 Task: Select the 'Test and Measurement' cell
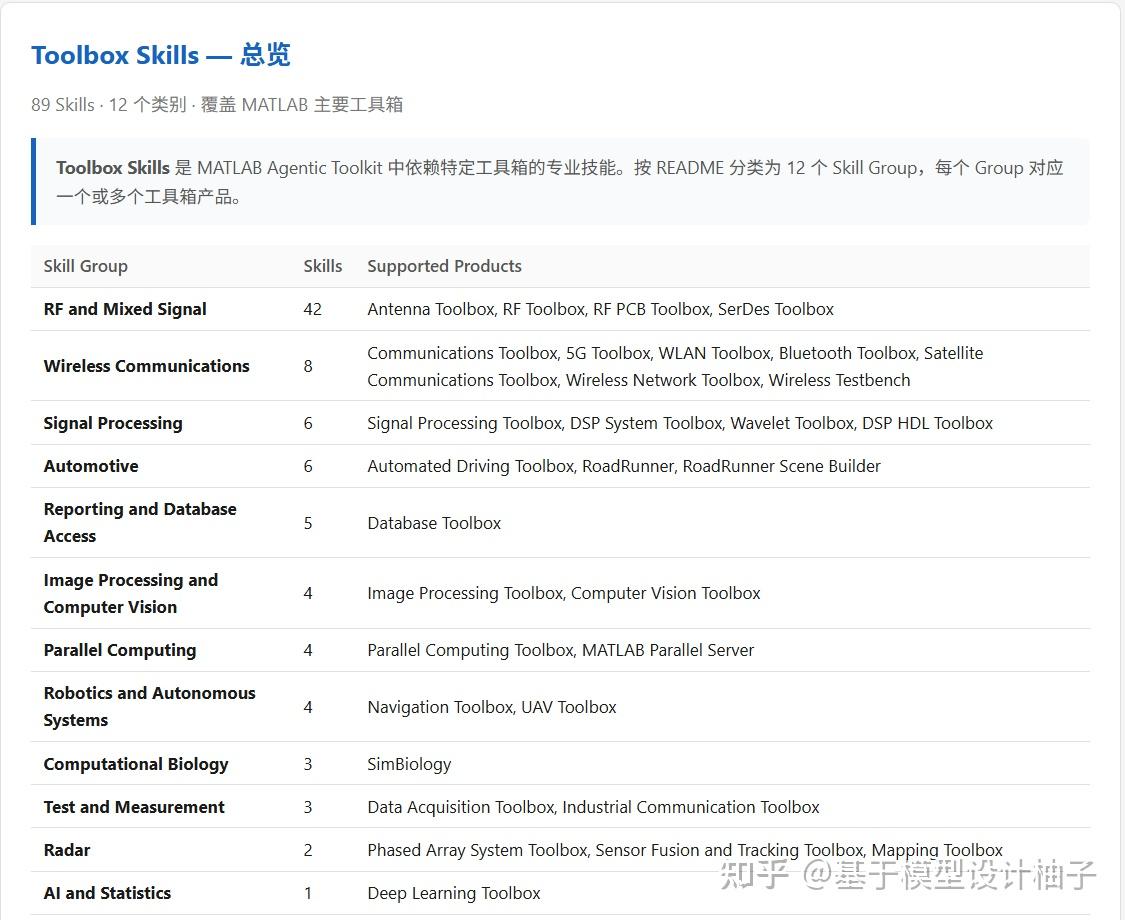[134, 807]
